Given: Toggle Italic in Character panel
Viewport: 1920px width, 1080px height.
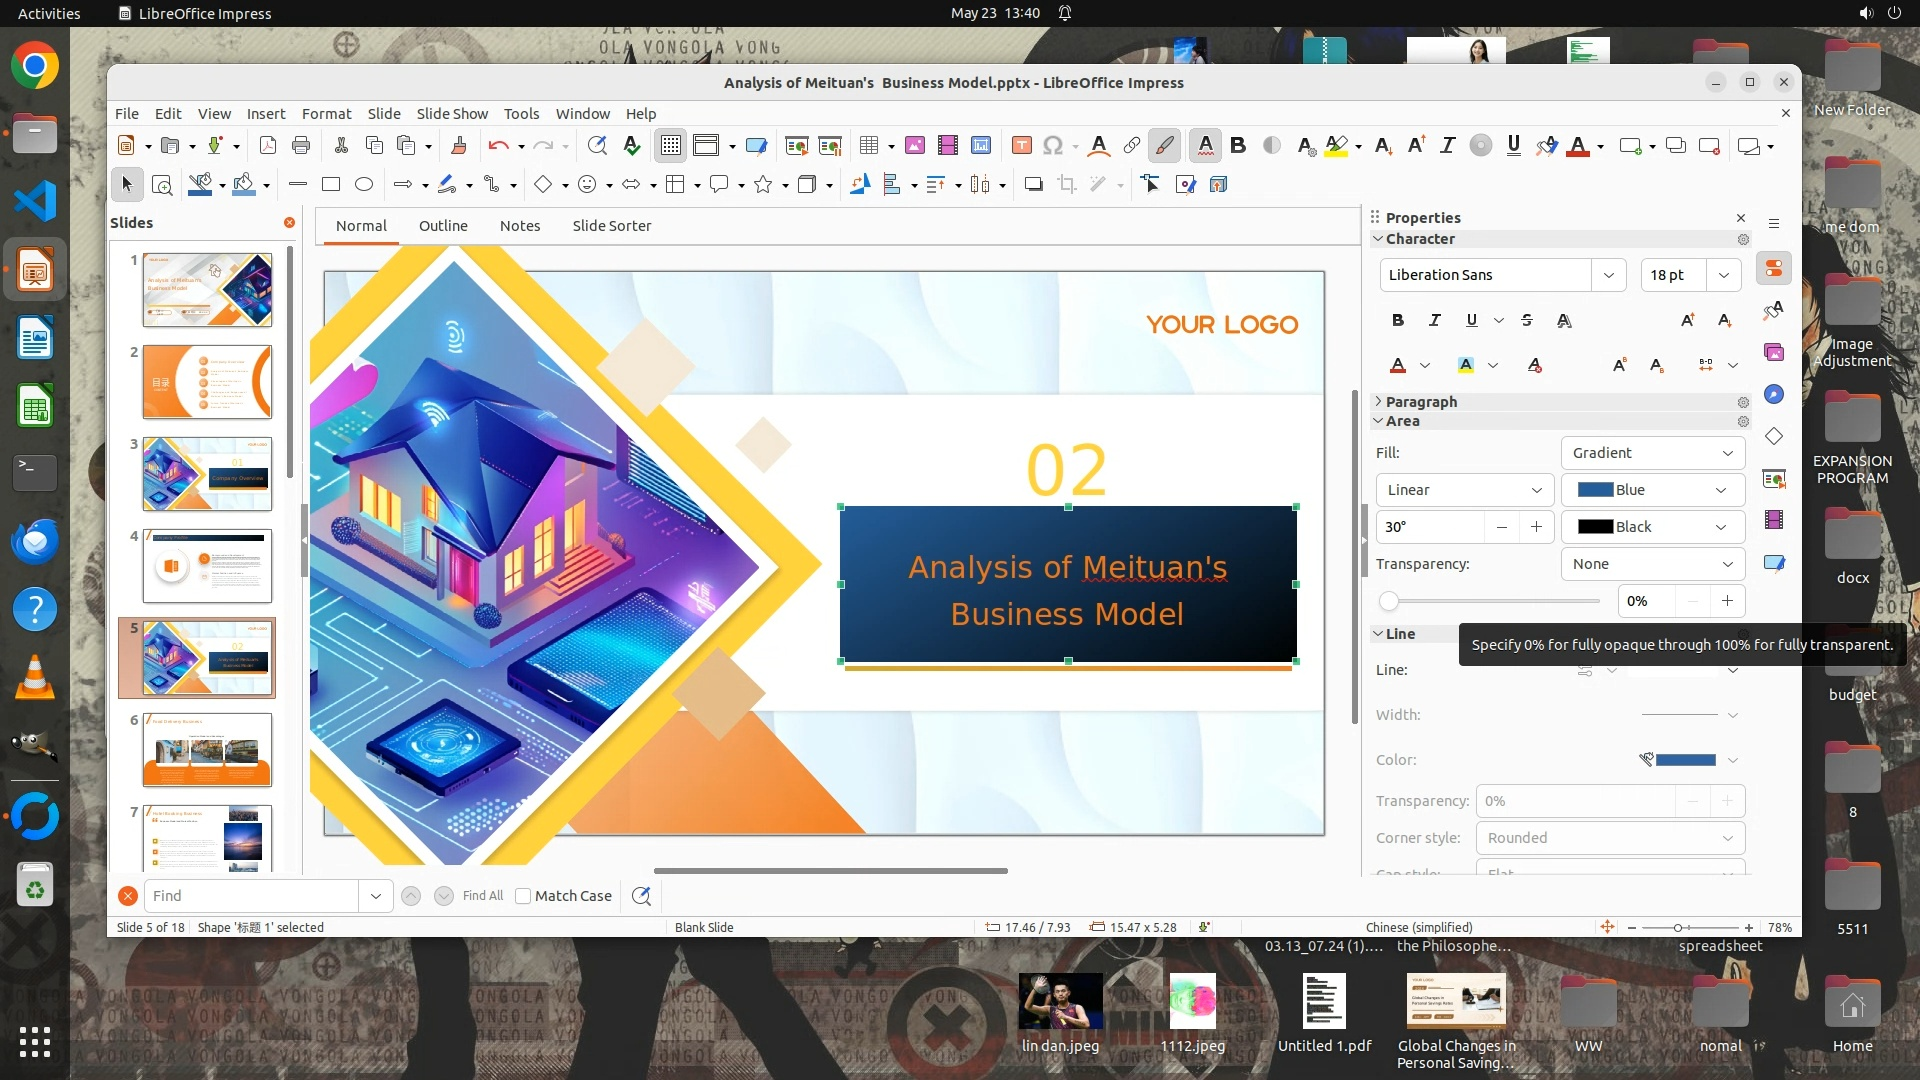Looking at the screenshot, I should pos(1435,320).
